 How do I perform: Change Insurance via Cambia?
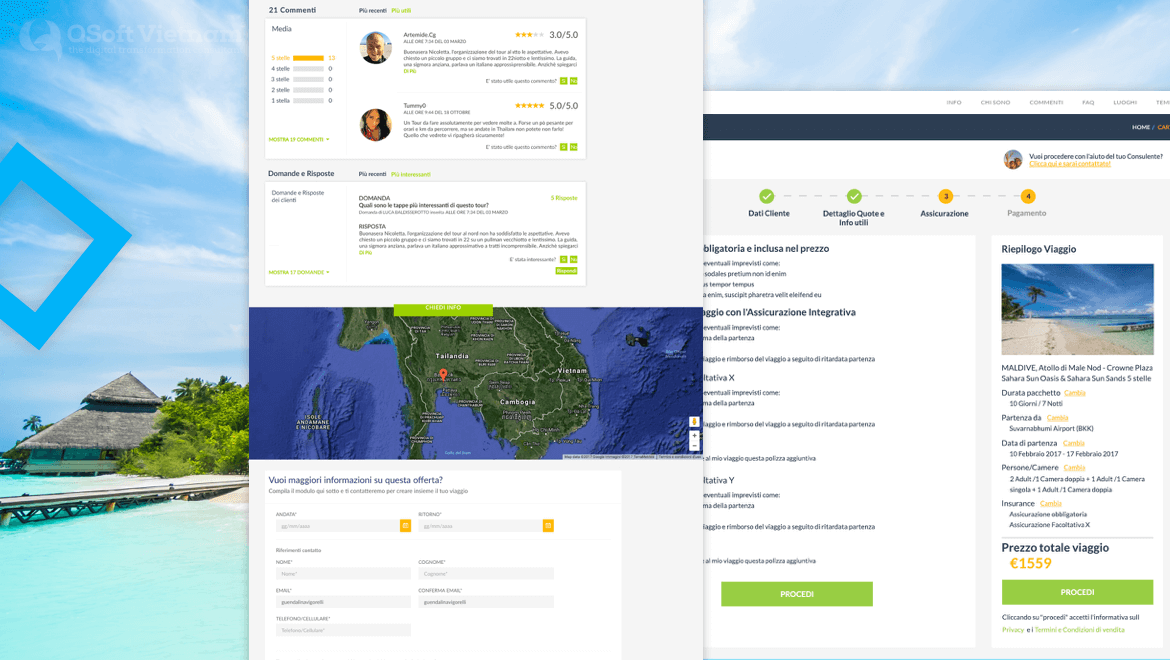[x=1051, y=503]
